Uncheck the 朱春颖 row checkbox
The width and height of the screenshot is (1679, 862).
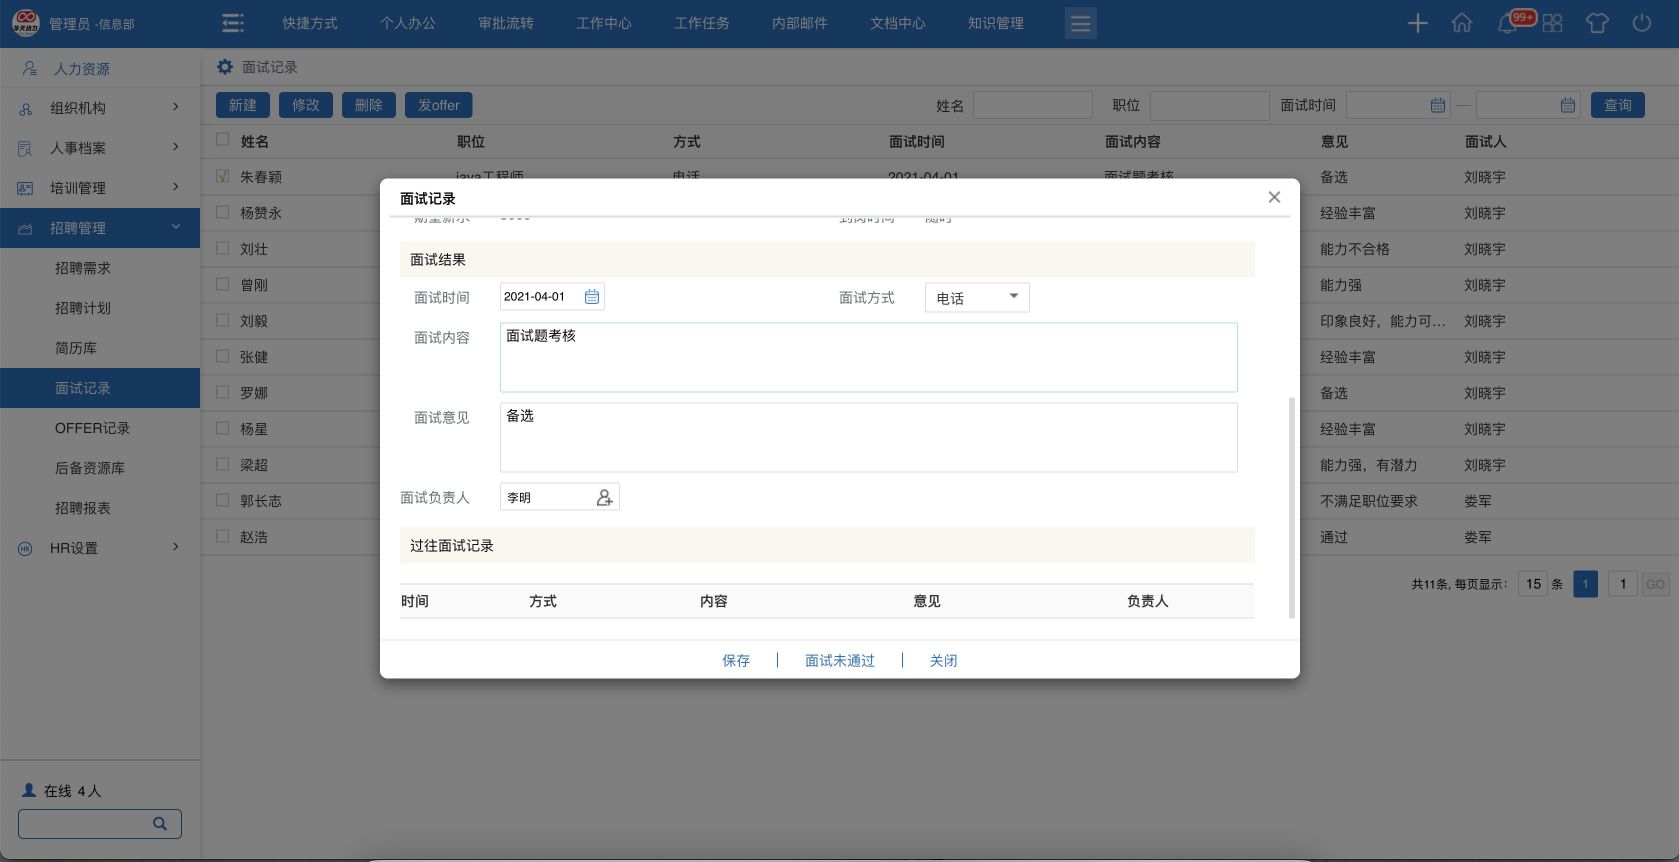pyautogui.click(x=223, y=176)
